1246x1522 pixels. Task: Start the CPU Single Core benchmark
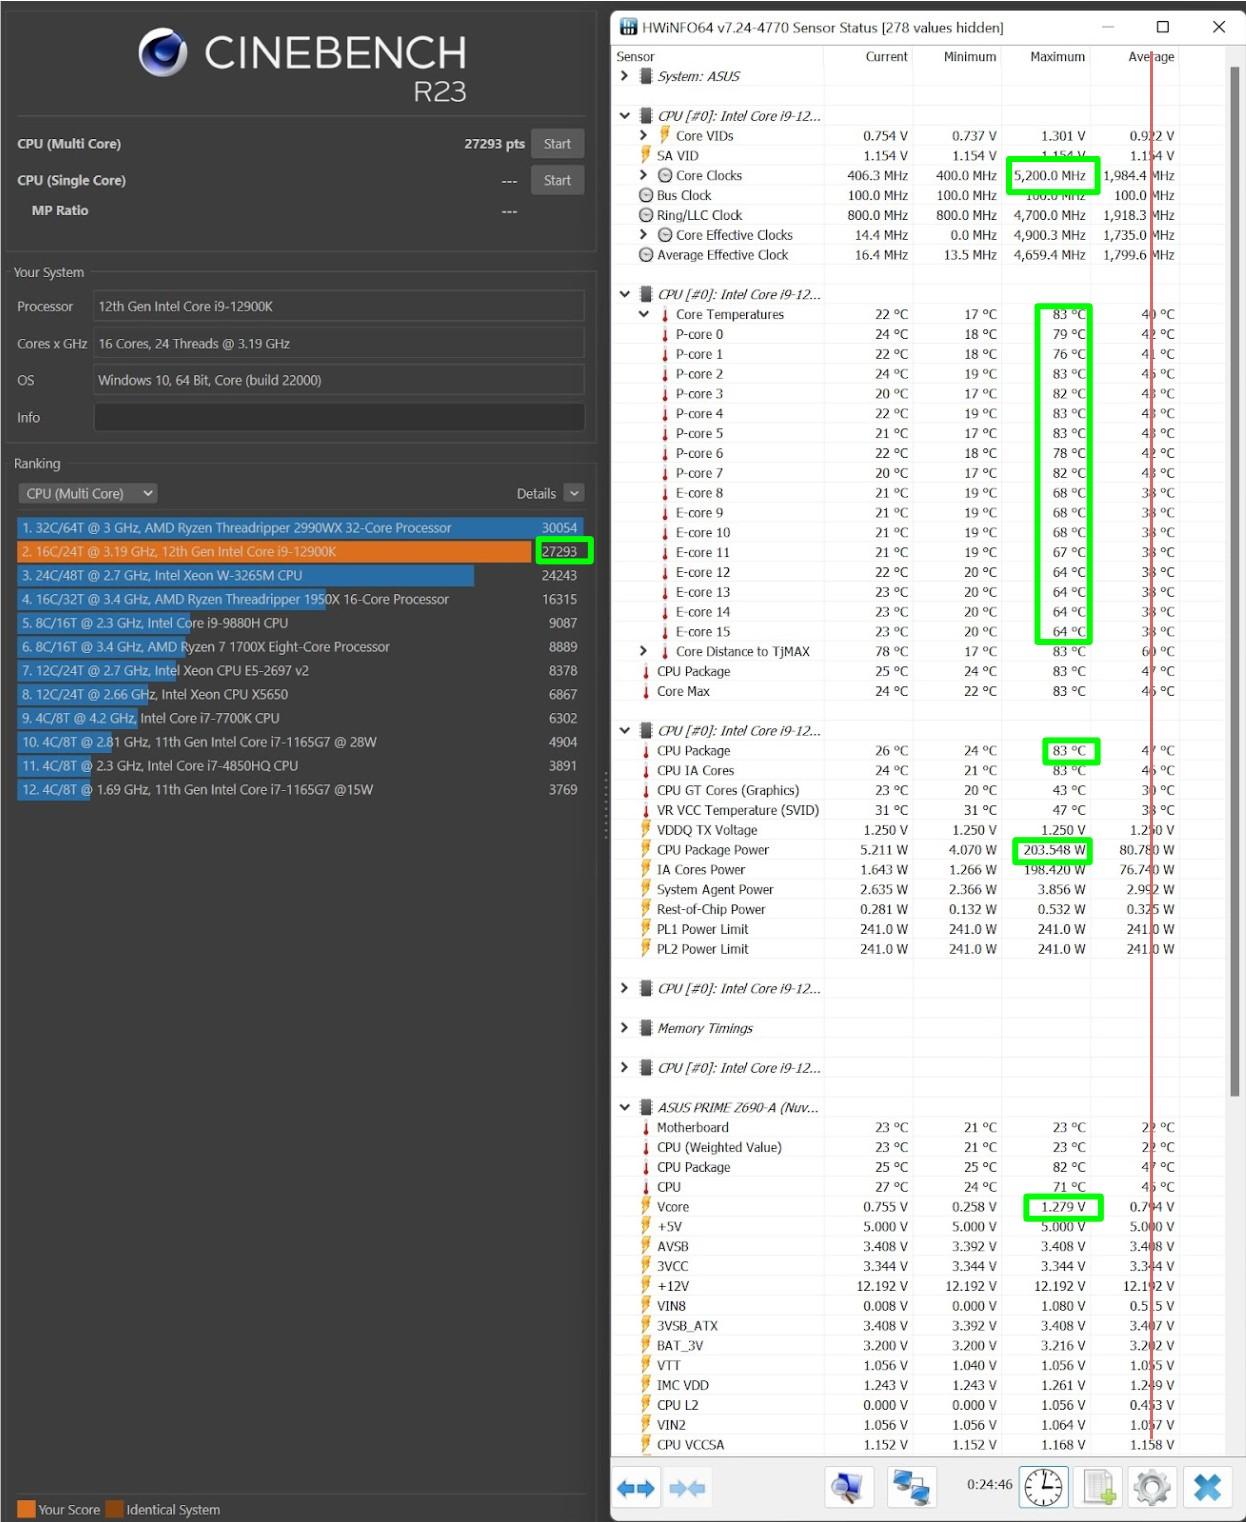point(556,180)
